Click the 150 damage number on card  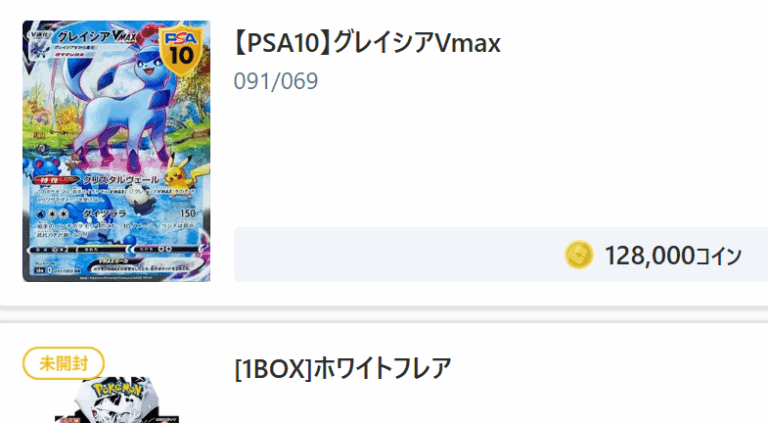coord(188,213)
